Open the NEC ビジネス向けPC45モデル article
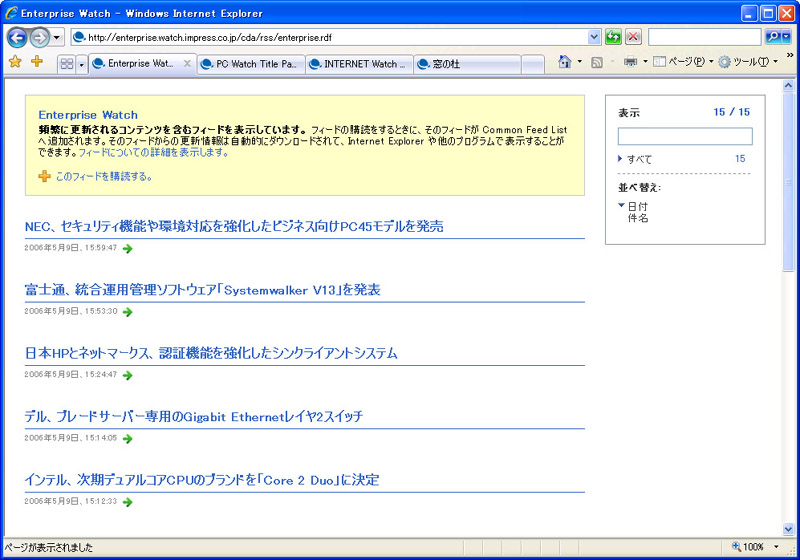The width and height of the screenshot is (800, 560). tap(234, 226)
